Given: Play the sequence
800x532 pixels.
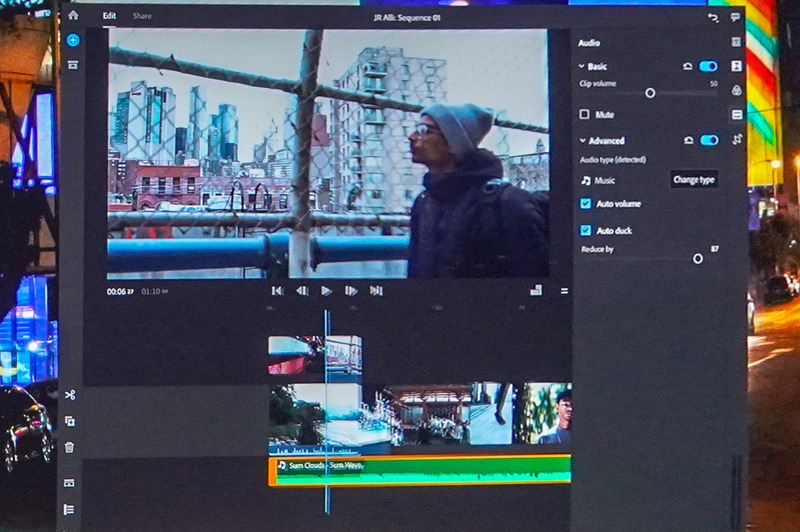Looking at the screenshot, I should [x=327, y=291].
